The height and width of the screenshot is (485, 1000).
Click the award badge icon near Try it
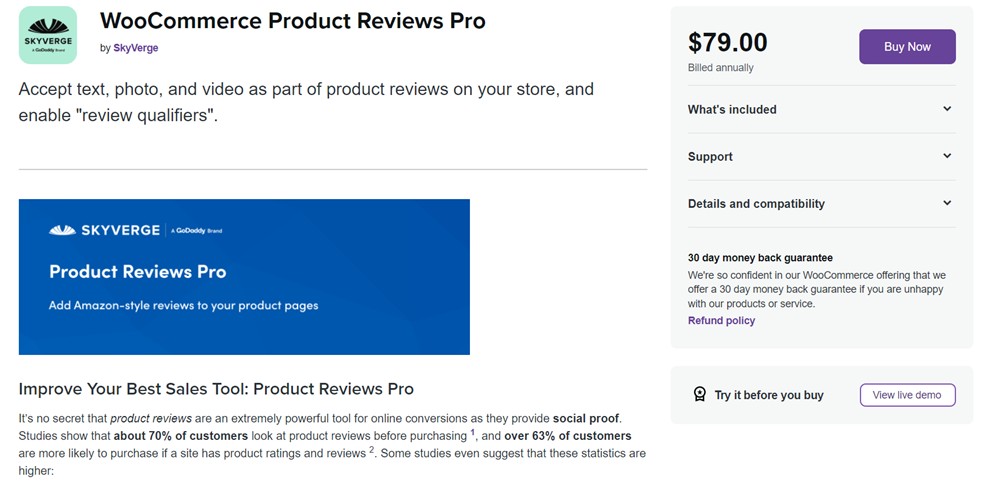pos(700,395)
